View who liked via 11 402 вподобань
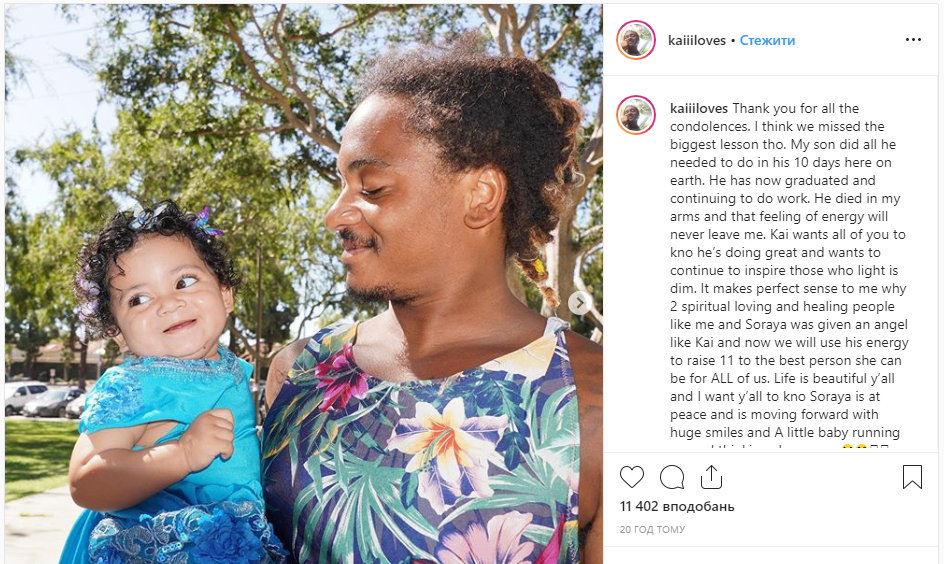Screen dimensions: 944x564 click(677, 506)
